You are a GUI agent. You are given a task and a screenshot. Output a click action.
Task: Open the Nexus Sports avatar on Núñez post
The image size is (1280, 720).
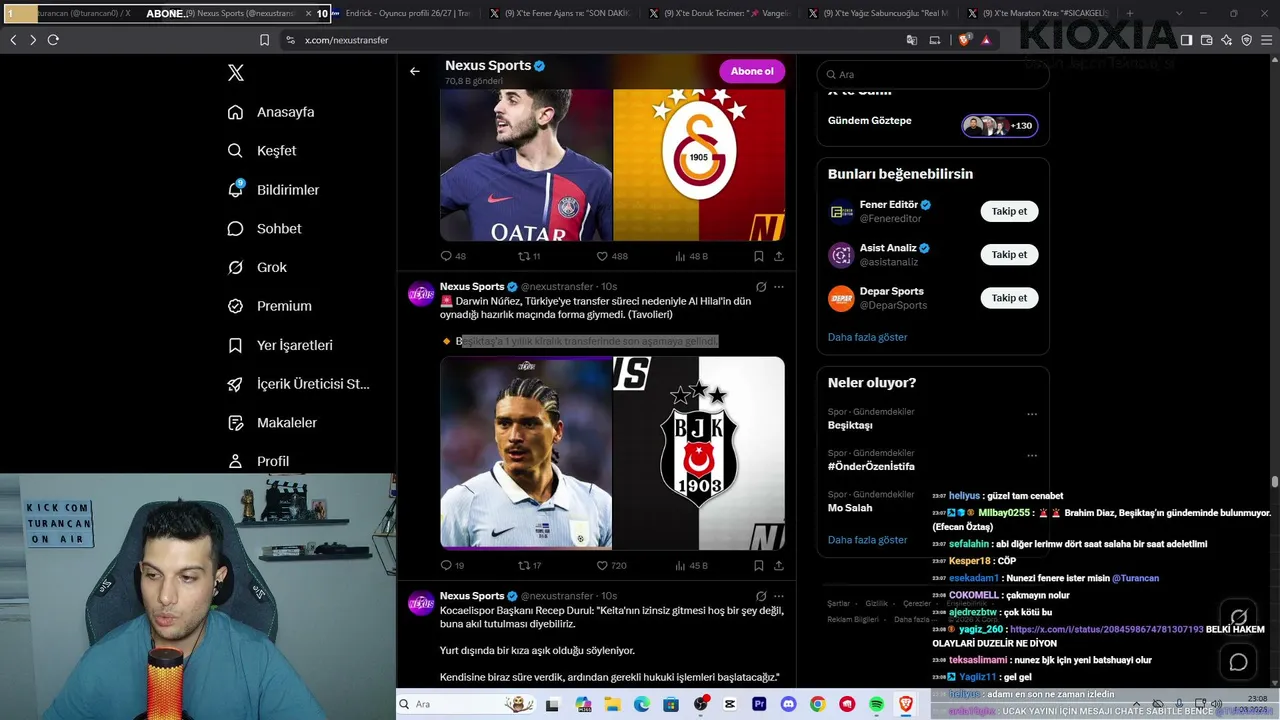click(x=420, y=294)
